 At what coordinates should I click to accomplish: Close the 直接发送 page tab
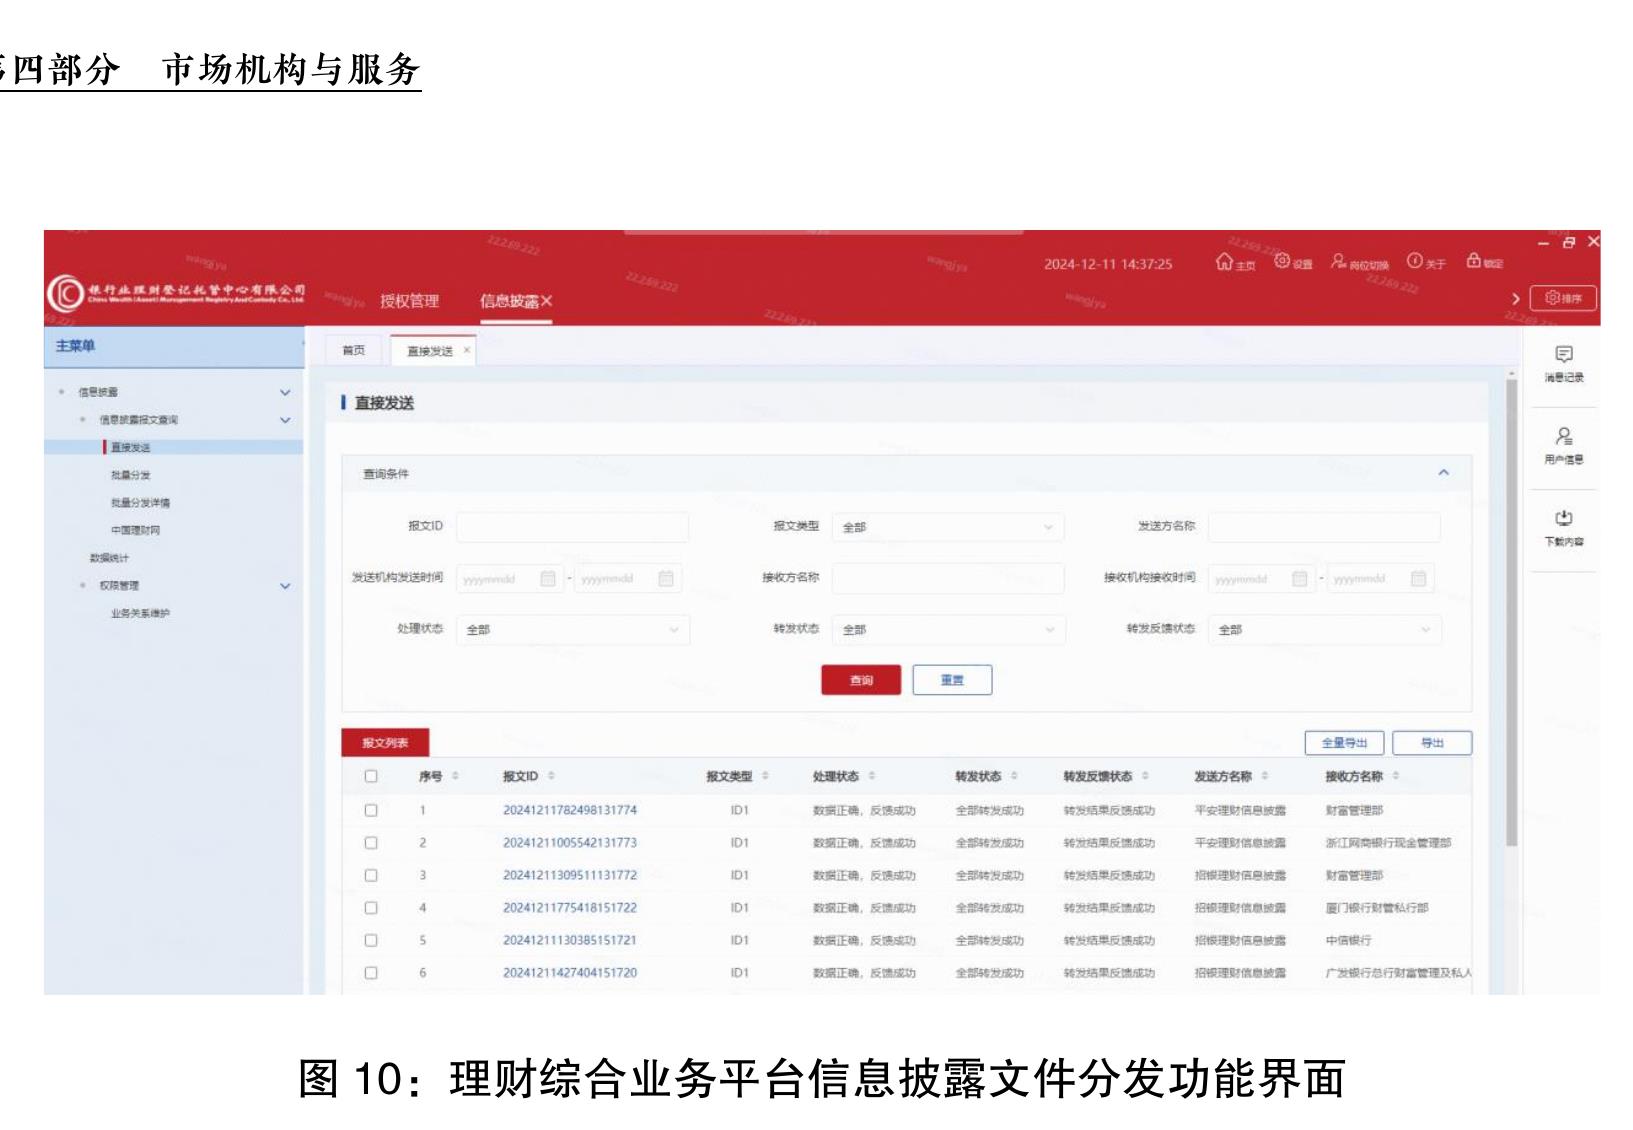tap(466, 350)
